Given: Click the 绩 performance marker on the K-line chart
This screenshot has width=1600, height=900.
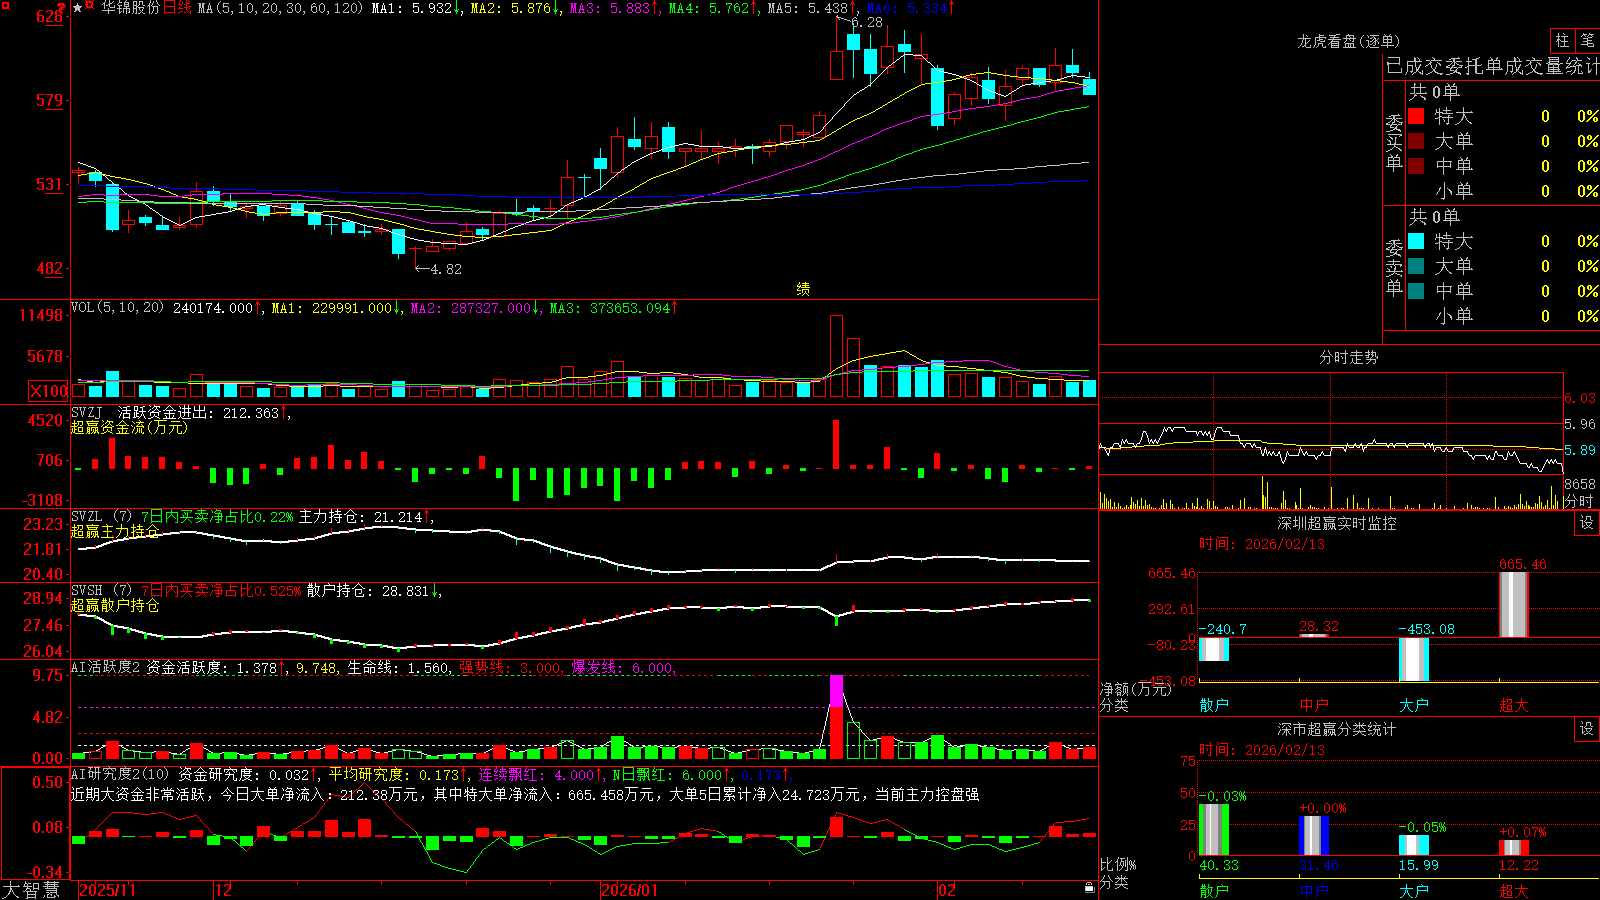Looking at the screenshot, I should tap(803, 289).
